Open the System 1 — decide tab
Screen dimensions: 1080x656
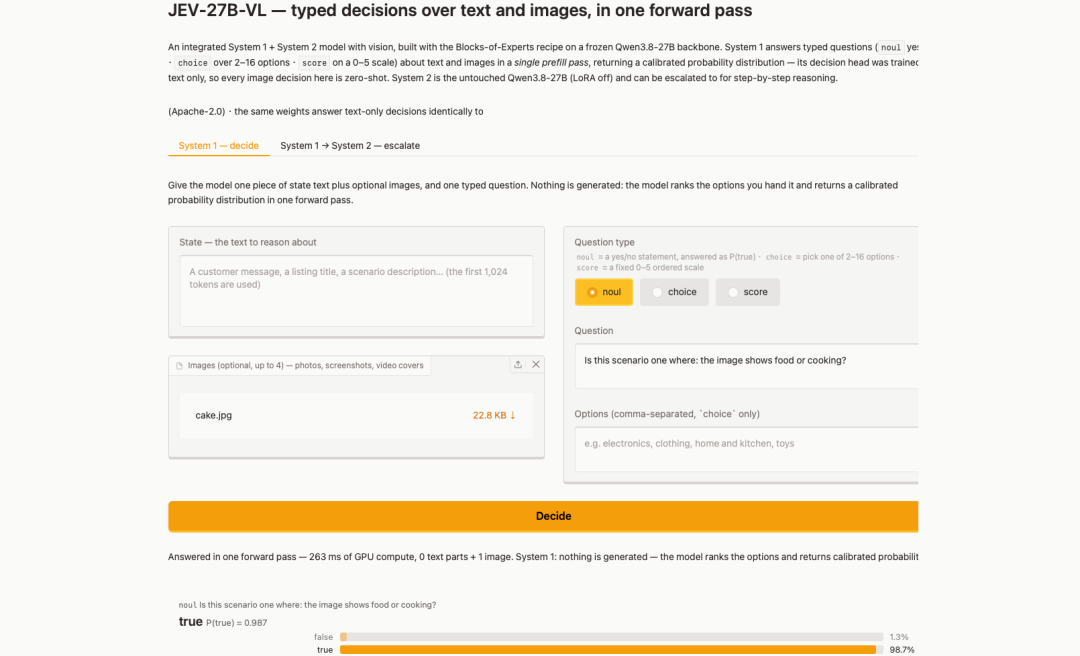coord(218,145)
